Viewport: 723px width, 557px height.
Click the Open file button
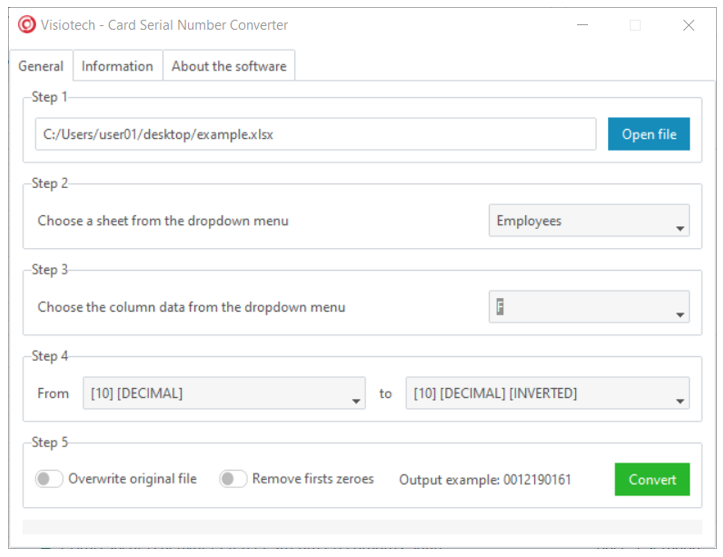(x=649, y=134)
